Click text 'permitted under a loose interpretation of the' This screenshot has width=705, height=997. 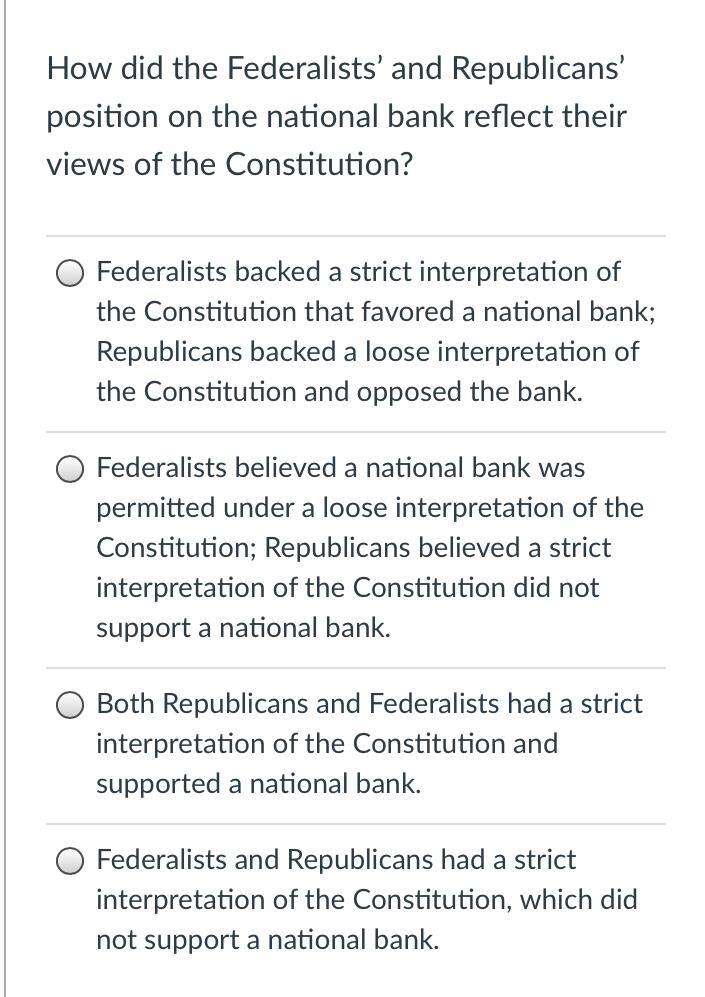coord(370,508)
